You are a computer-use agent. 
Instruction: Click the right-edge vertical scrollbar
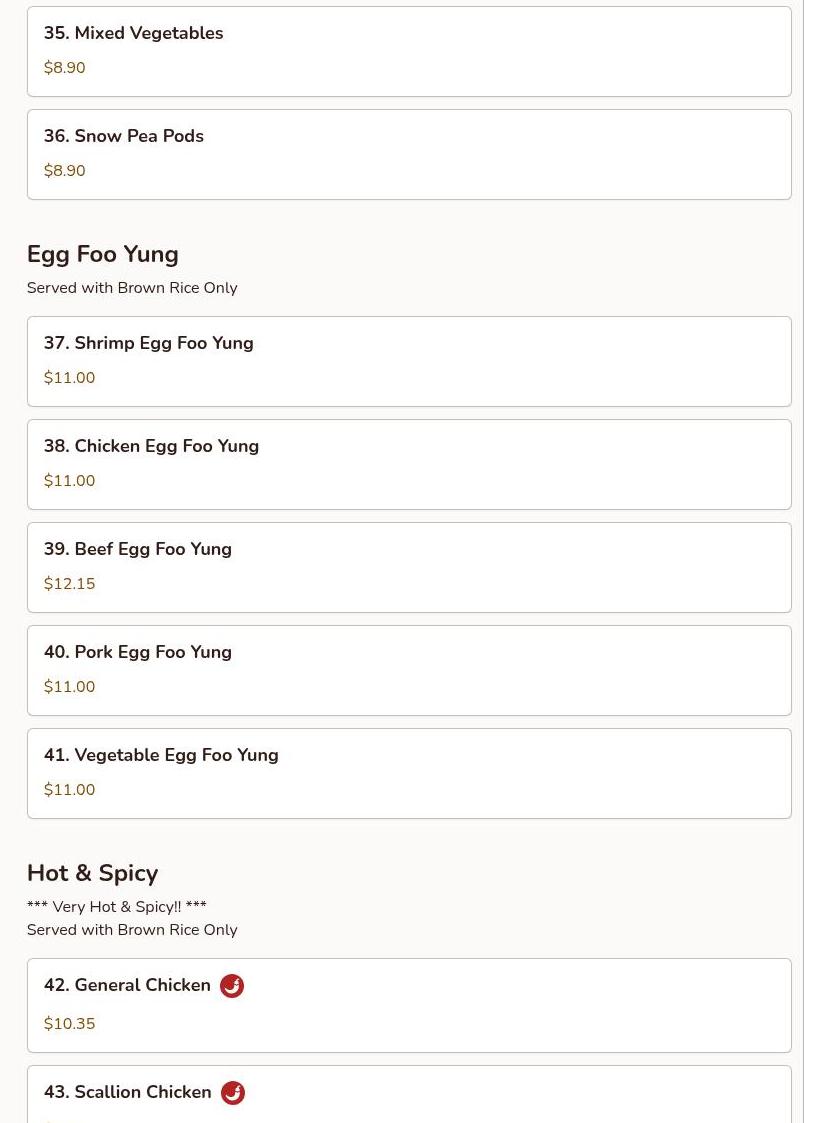(x=812, y=560)
